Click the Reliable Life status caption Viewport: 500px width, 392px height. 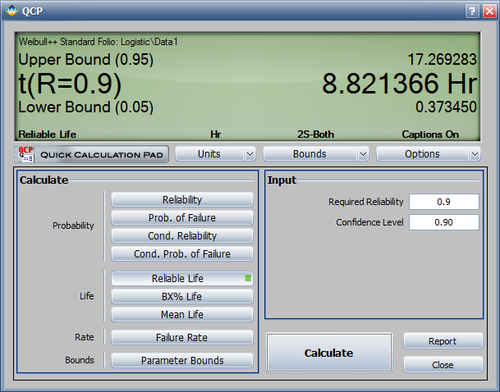pyautogui.click(x=47, y=134)
